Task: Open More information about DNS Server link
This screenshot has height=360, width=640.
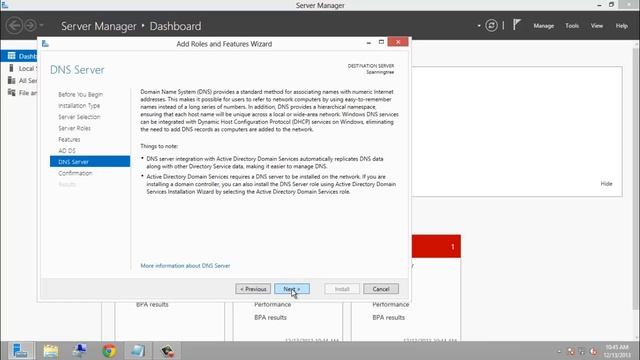Action: 185,266
